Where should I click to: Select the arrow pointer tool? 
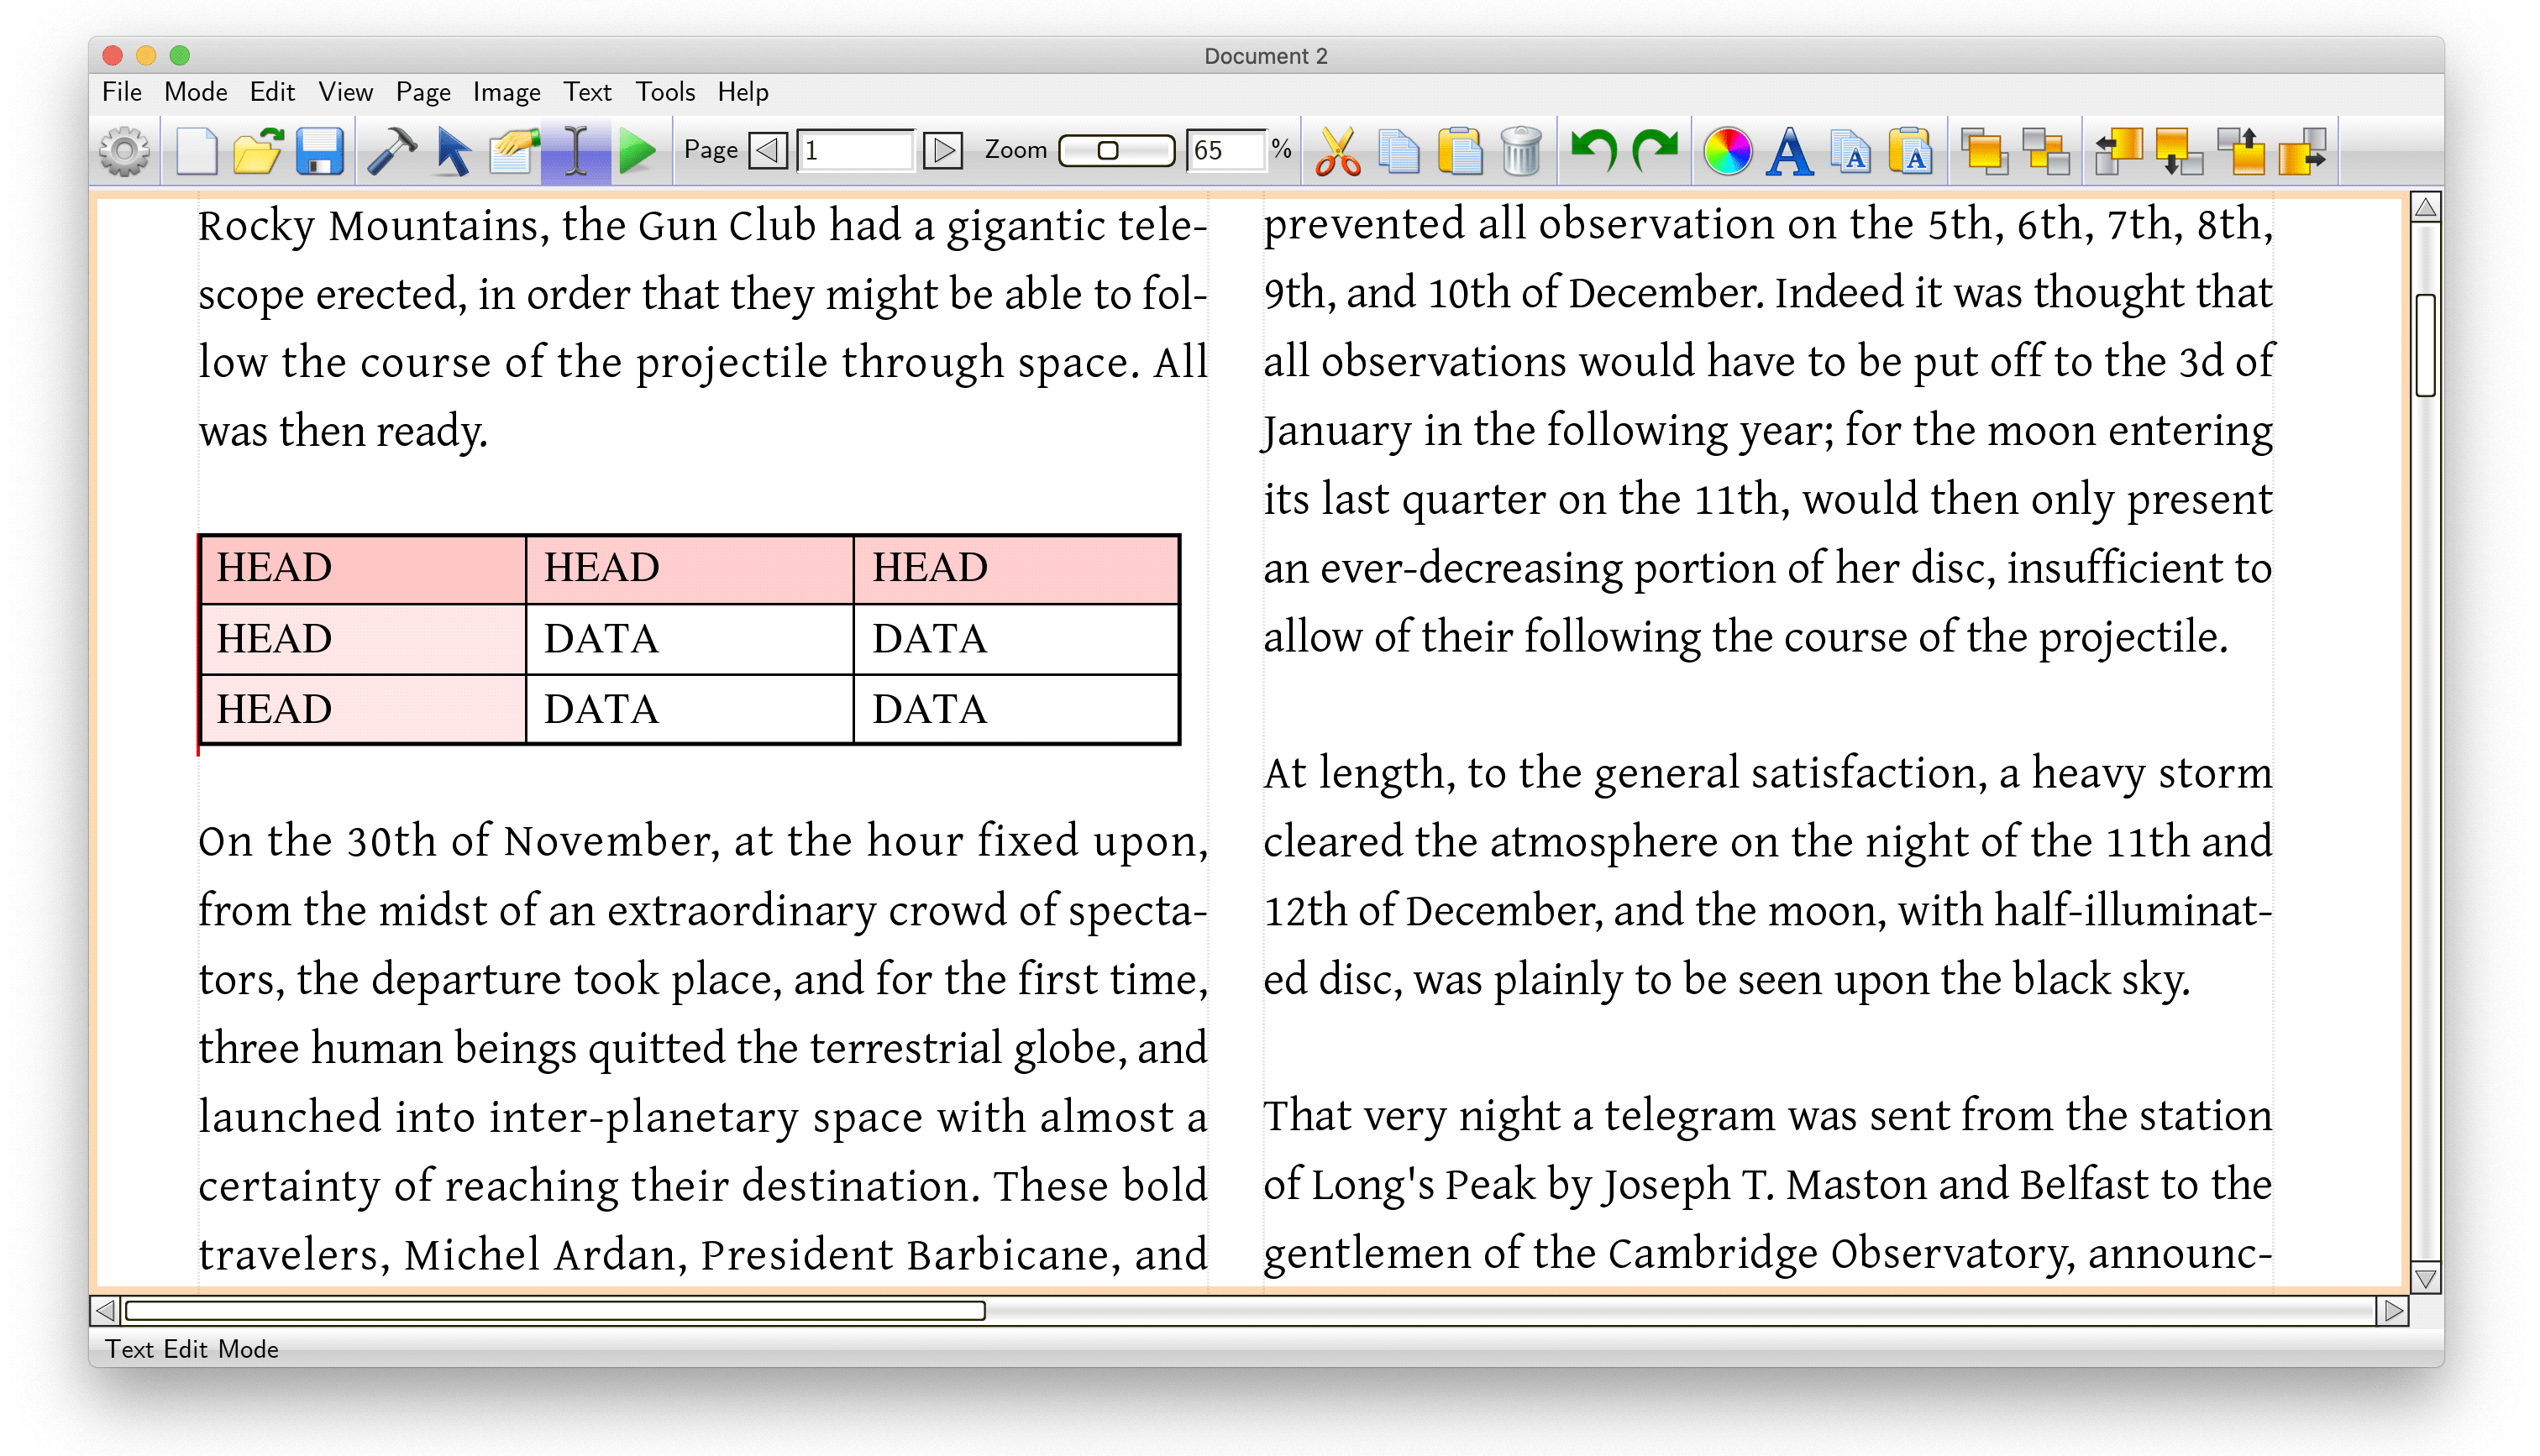tap(453, 151)
